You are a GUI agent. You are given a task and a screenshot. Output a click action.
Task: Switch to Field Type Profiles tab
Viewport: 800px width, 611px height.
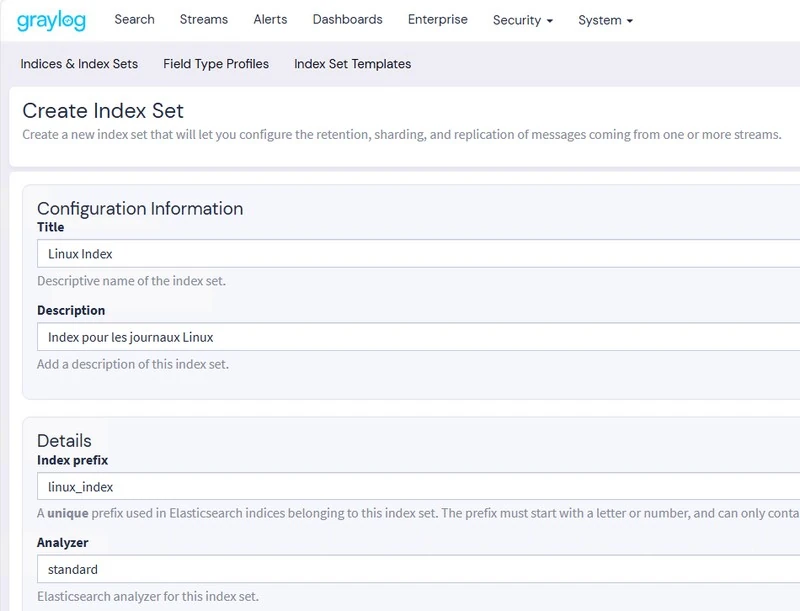tap(216, 64)
